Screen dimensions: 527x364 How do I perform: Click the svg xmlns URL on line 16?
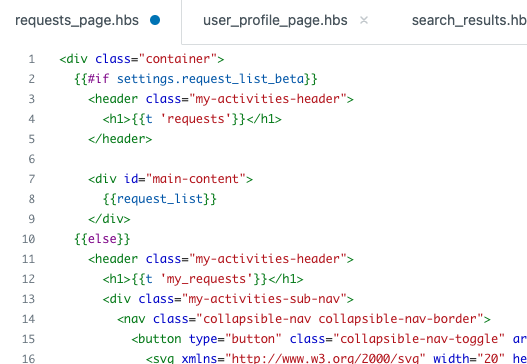coord(325,358)
